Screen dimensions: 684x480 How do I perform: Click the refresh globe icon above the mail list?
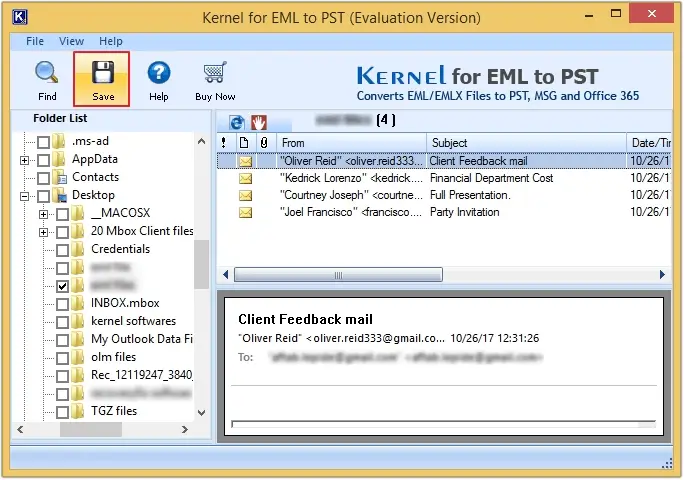click(x=237, y=123)
